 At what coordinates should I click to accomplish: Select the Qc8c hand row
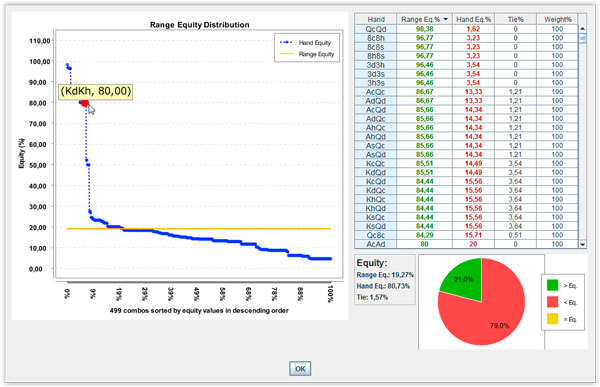tap(466, 235)
